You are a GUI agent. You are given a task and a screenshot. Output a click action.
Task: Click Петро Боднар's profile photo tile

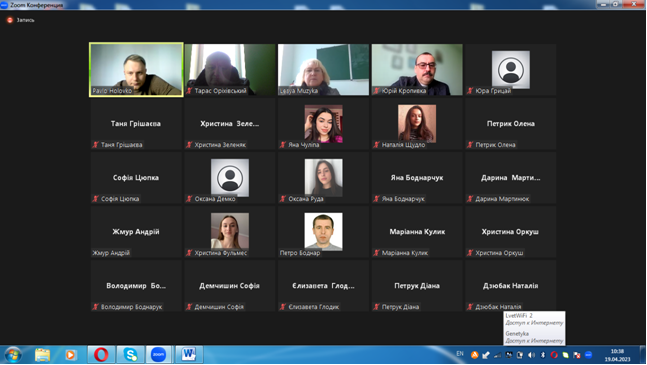[323, 232]
